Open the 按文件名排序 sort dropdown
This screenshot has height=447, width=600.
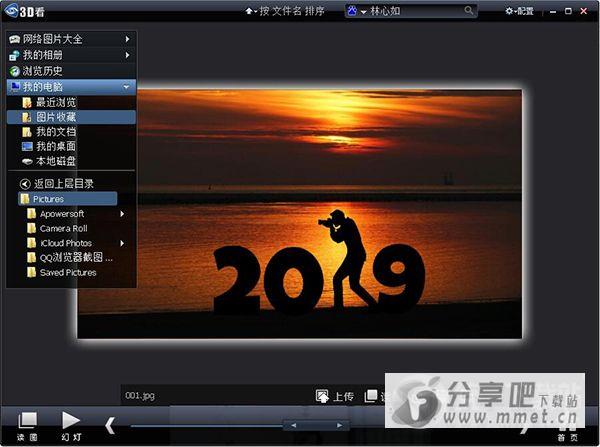(x=285, y=11)
